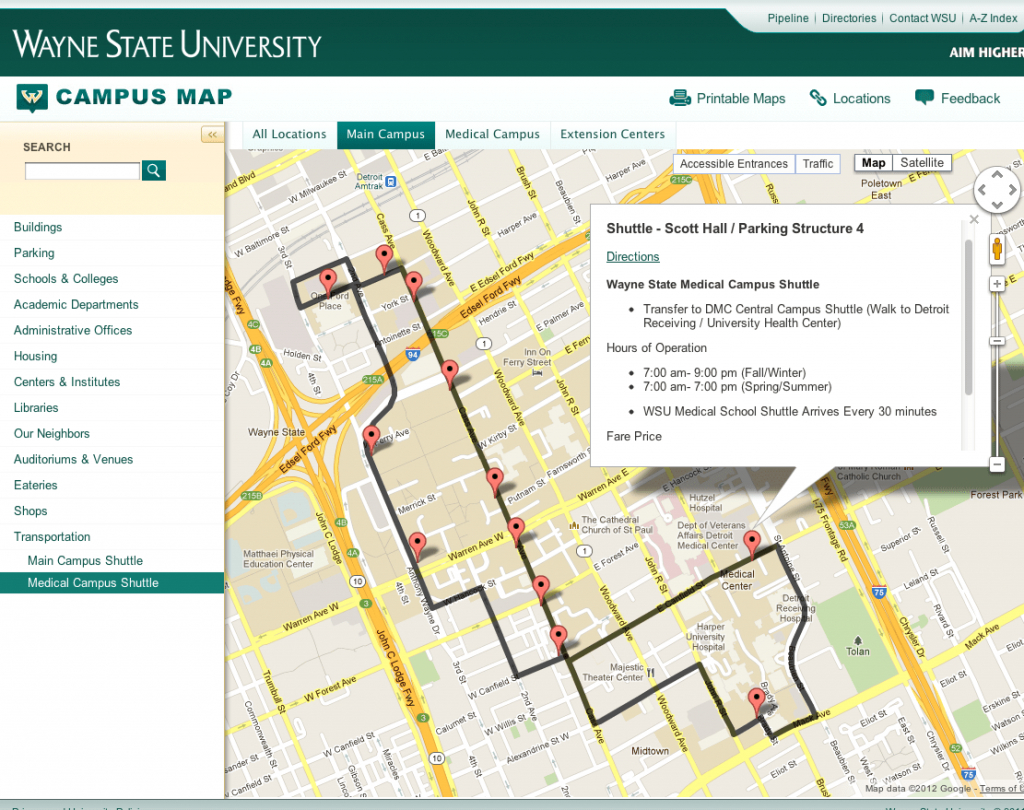Zoom out using the minus button

click(996, 464)
